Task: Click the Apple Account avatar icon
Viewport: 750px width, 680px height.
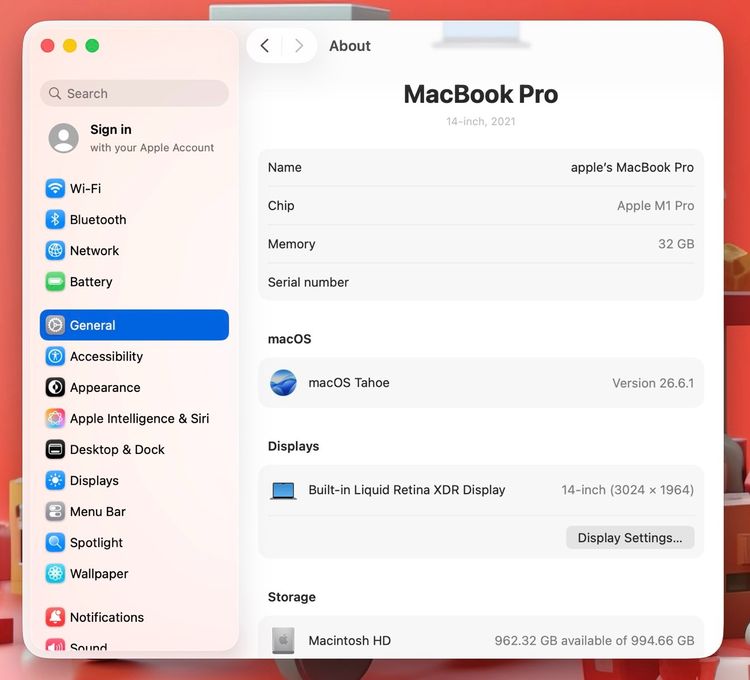Action: (x=64, y=138)
